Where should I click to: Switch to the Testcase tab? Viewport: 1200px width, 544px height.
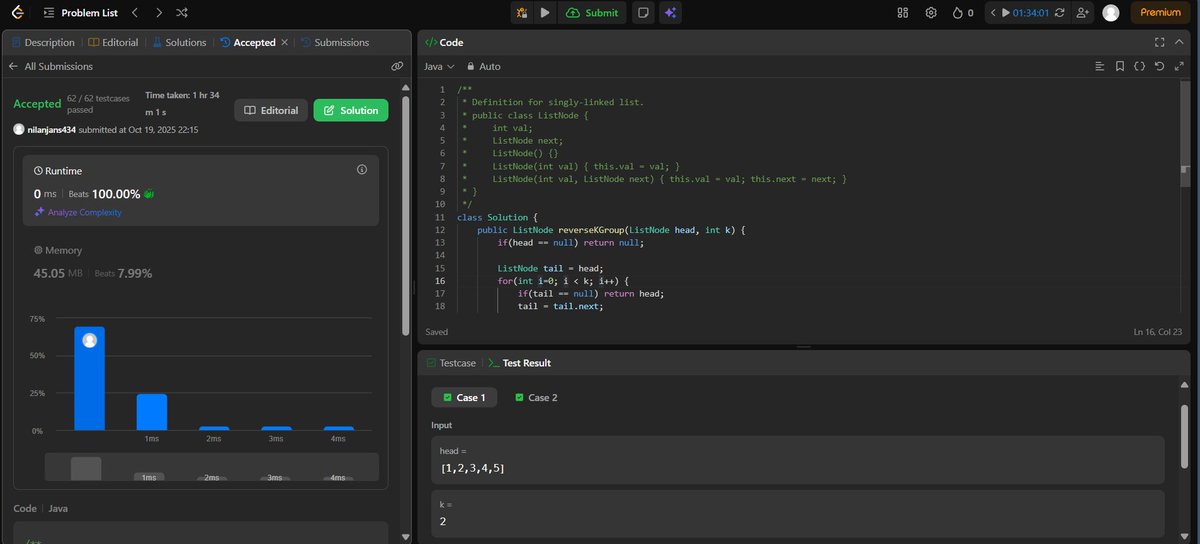pyautogui.click(x=450, y=363)
